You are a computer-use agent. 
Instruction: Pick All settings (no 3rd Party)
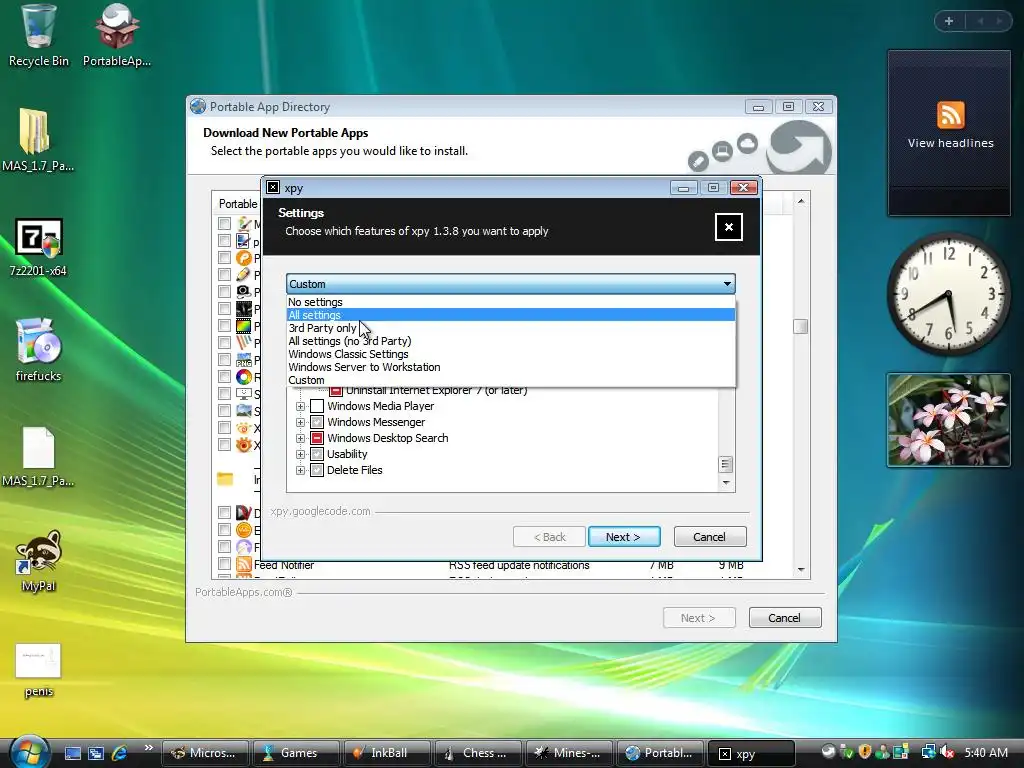point(511,341)
